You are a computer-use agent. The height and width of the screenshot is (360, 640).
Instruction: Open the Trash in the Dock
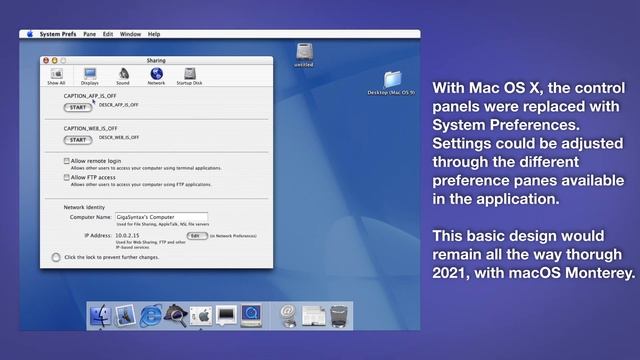pos(339,316)
